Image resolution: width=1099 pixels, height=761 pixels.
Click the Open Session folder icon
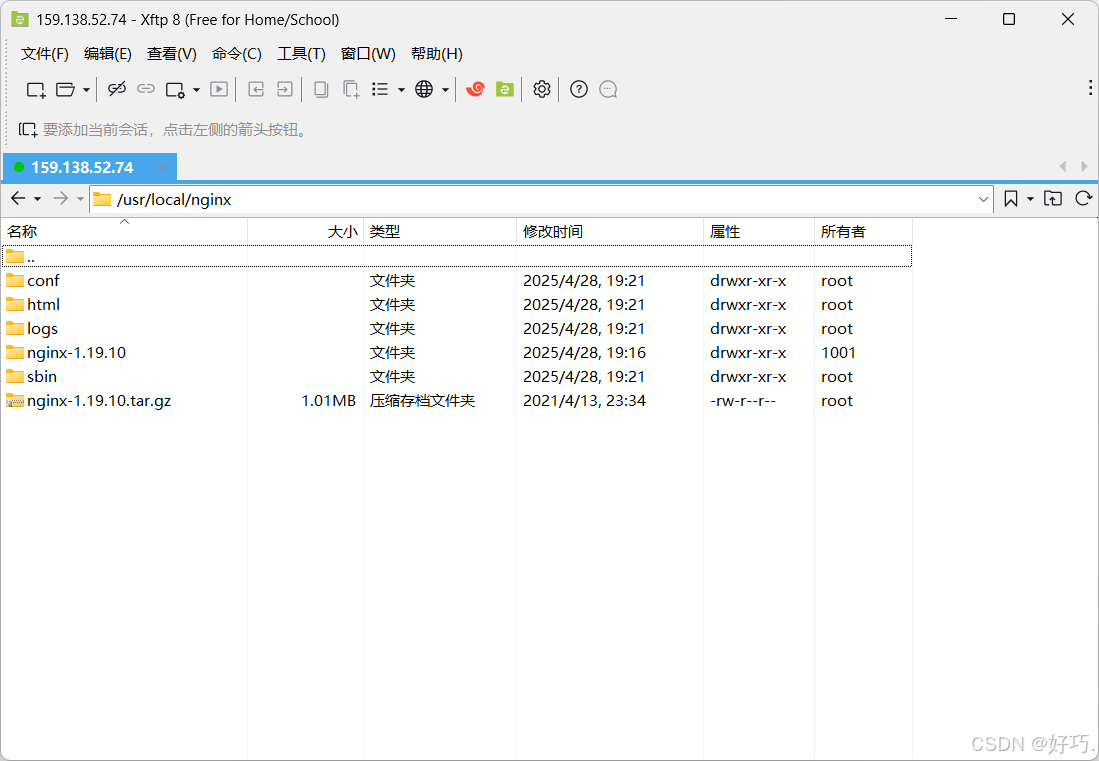pos(65,90)
